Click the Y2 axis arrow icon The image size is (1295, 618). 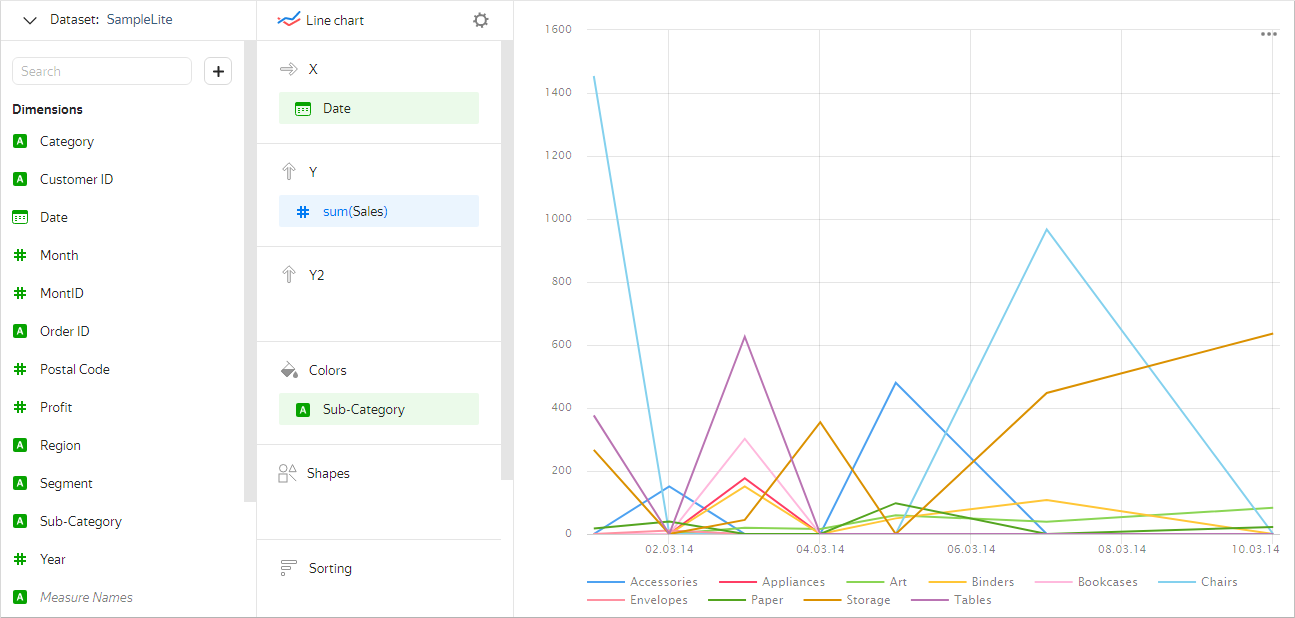pyautogui.click(x=289, y=274)
